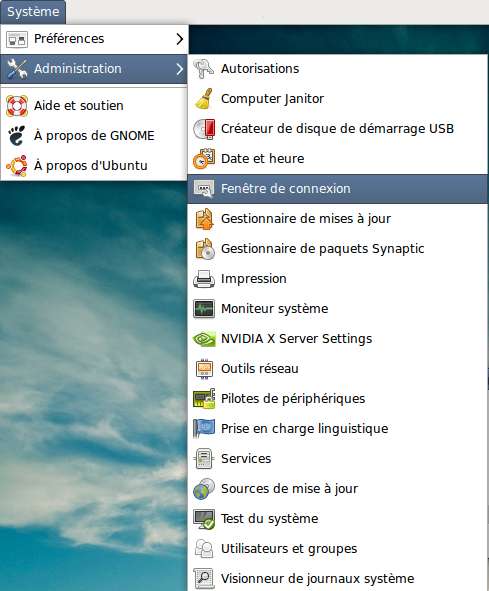This screenshot has height=591, width=489.
Task: Click the printer icon for Impression
Action: click(x=204, y=279)
